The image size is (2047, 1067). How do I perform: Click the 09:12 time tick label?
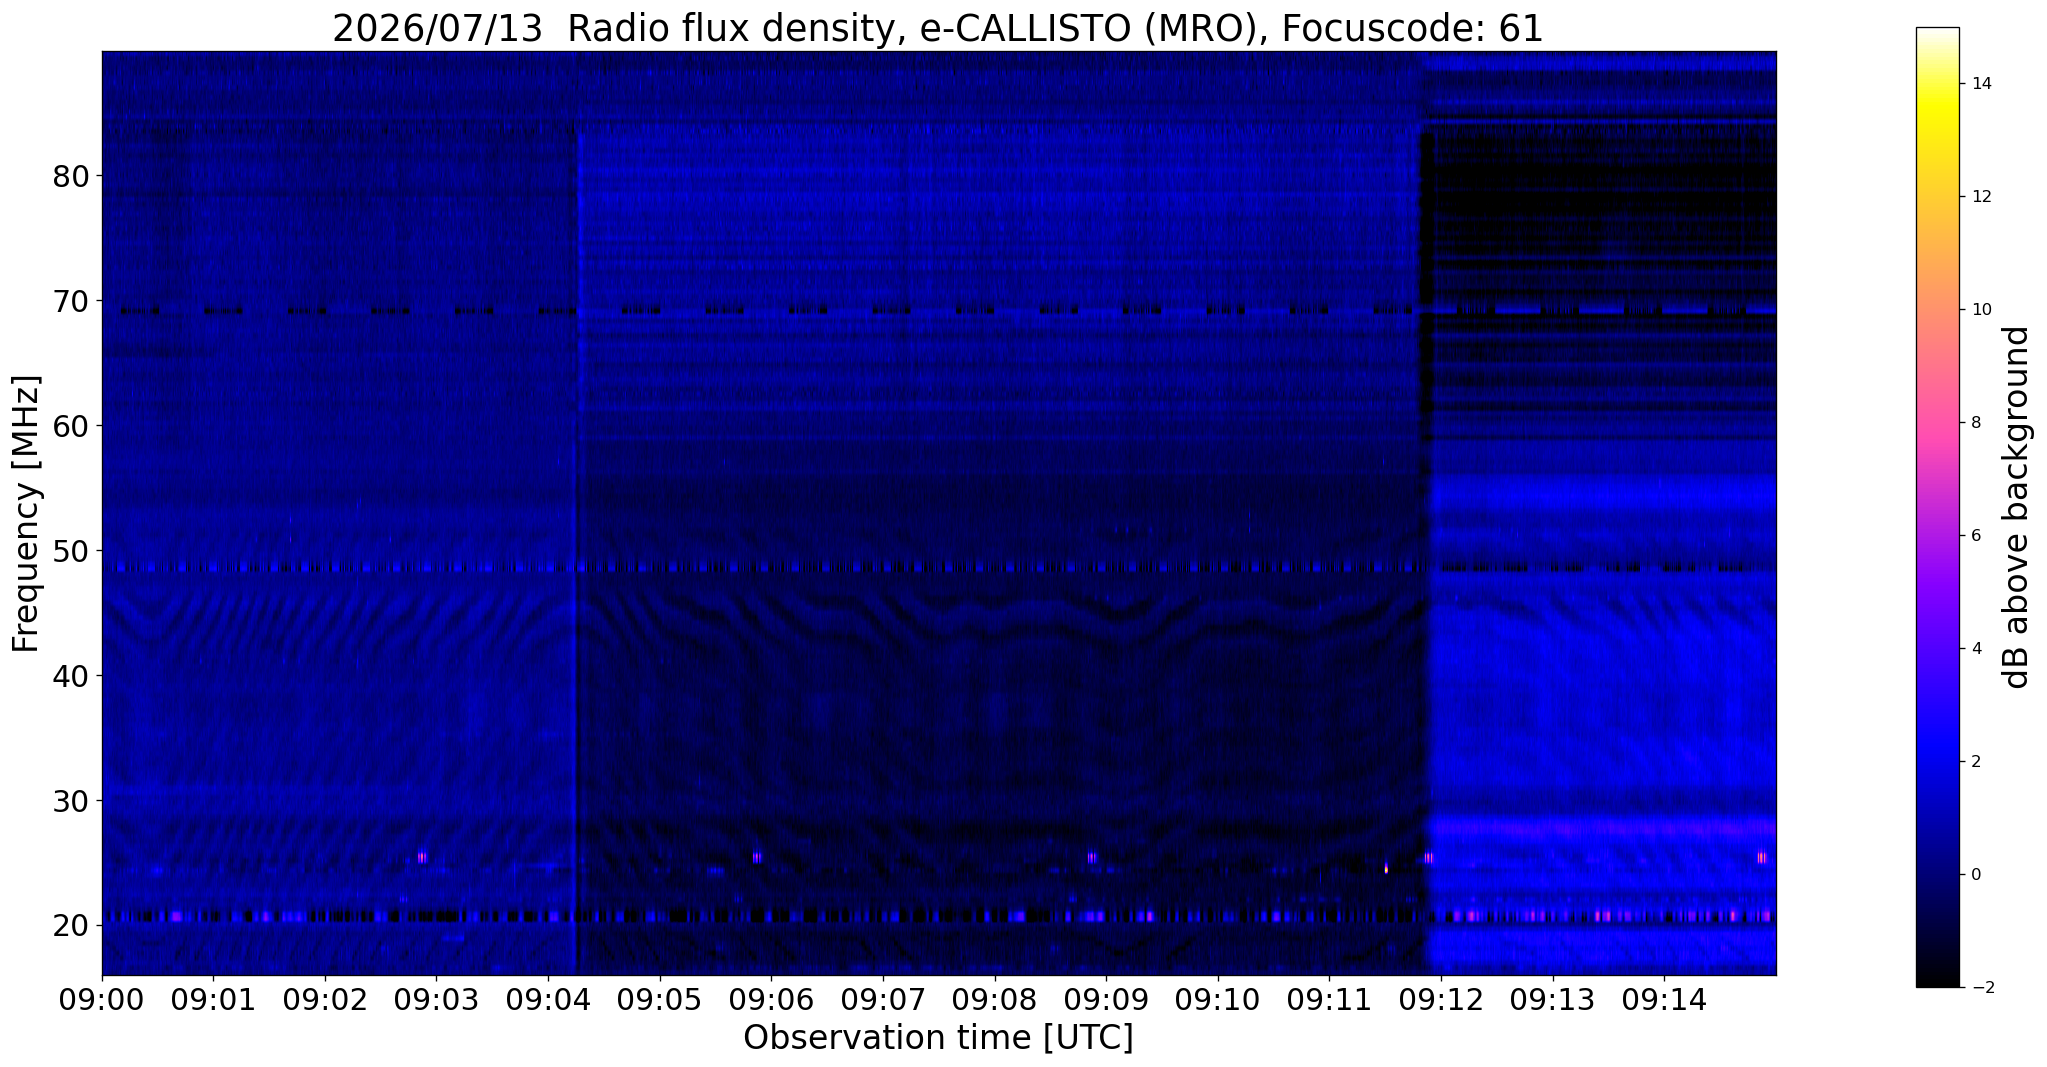[1441, 999]
